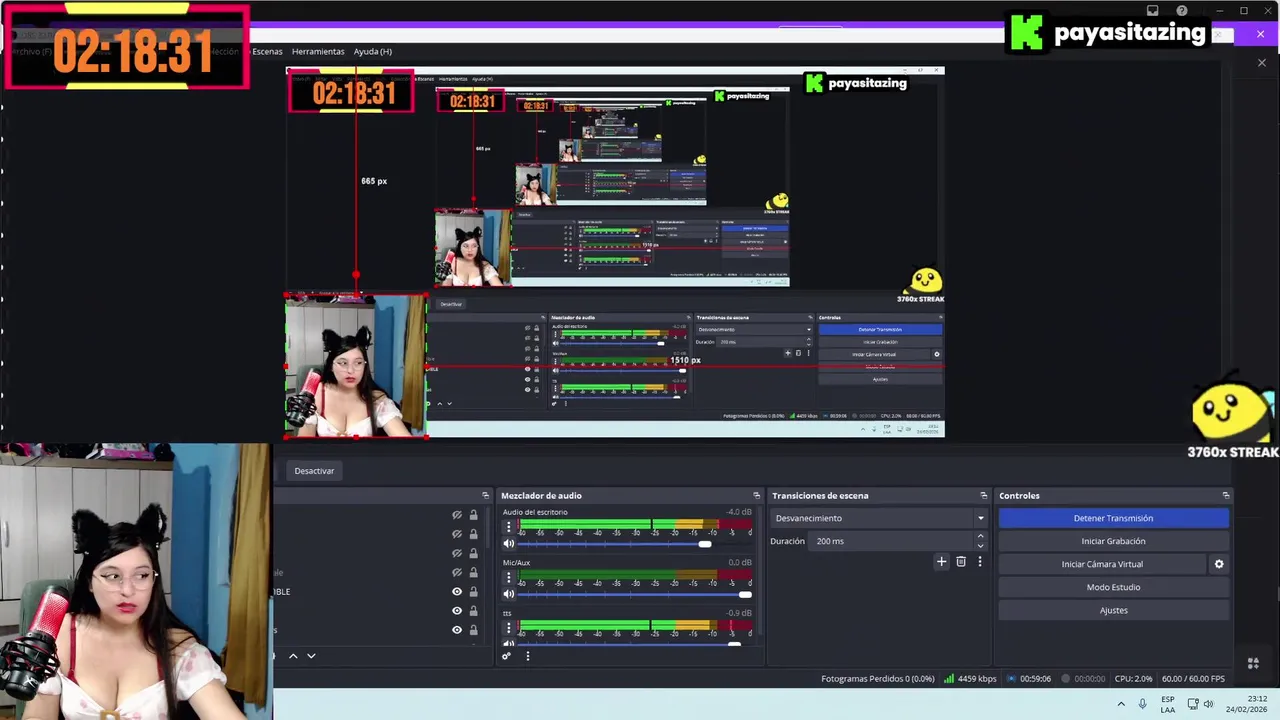Screen dimensions: 1280x720
Task: Move selected source down with the arrow
Action: pos(311,656)
